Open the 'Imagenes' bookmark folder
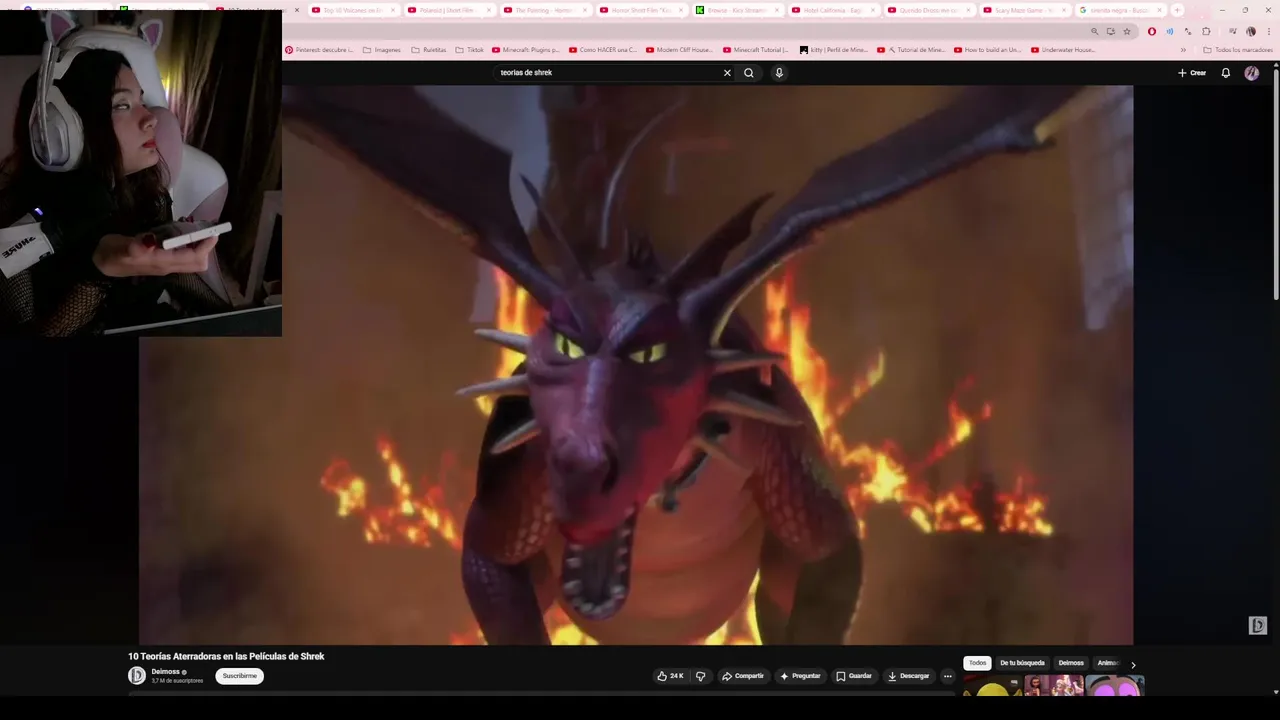Image resolution: width=1280 pixels, height=720 pixels. click(382, 50)
